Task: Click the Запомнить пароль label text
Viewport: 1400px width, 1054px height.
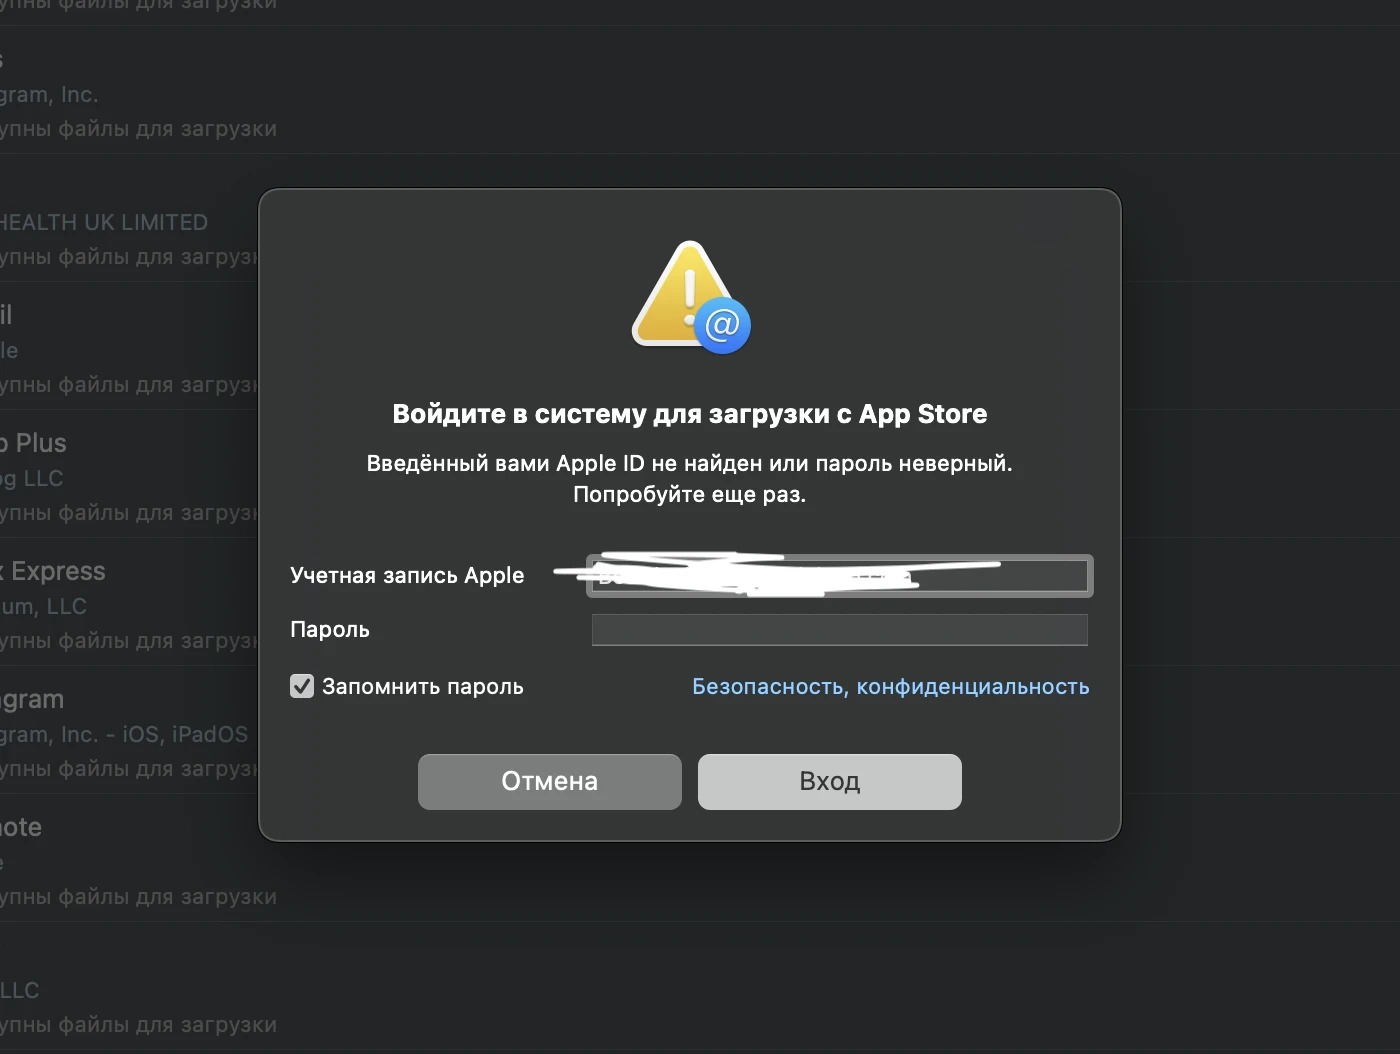Action: coord(423,686)
